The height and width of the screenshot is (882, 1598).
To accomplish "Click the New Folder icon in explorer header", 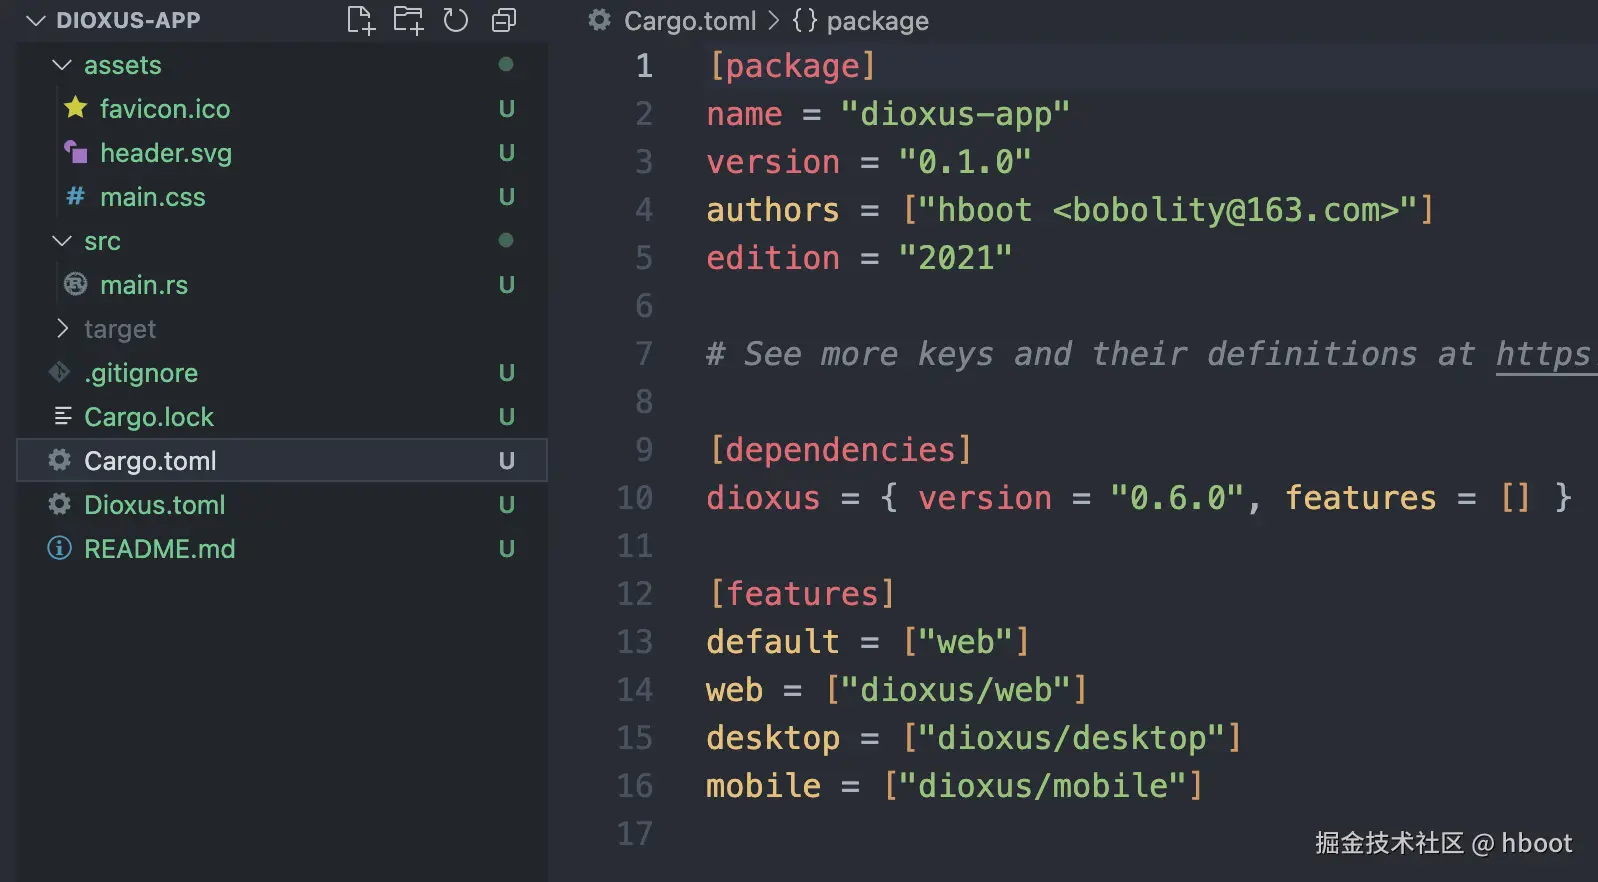I will click(x=408, y=20).
